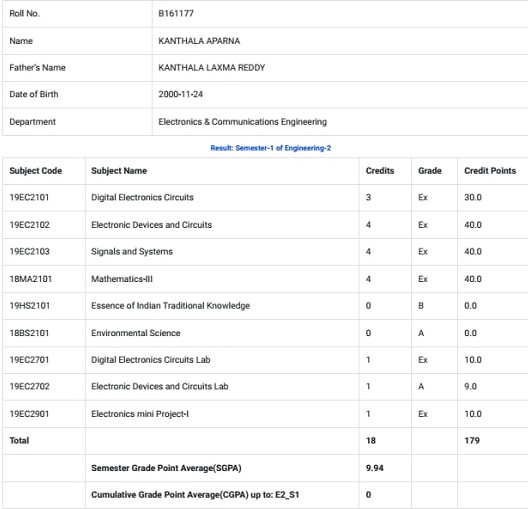
Task: Select subject code 19EC2702
Action: click(x=29, y=386)
